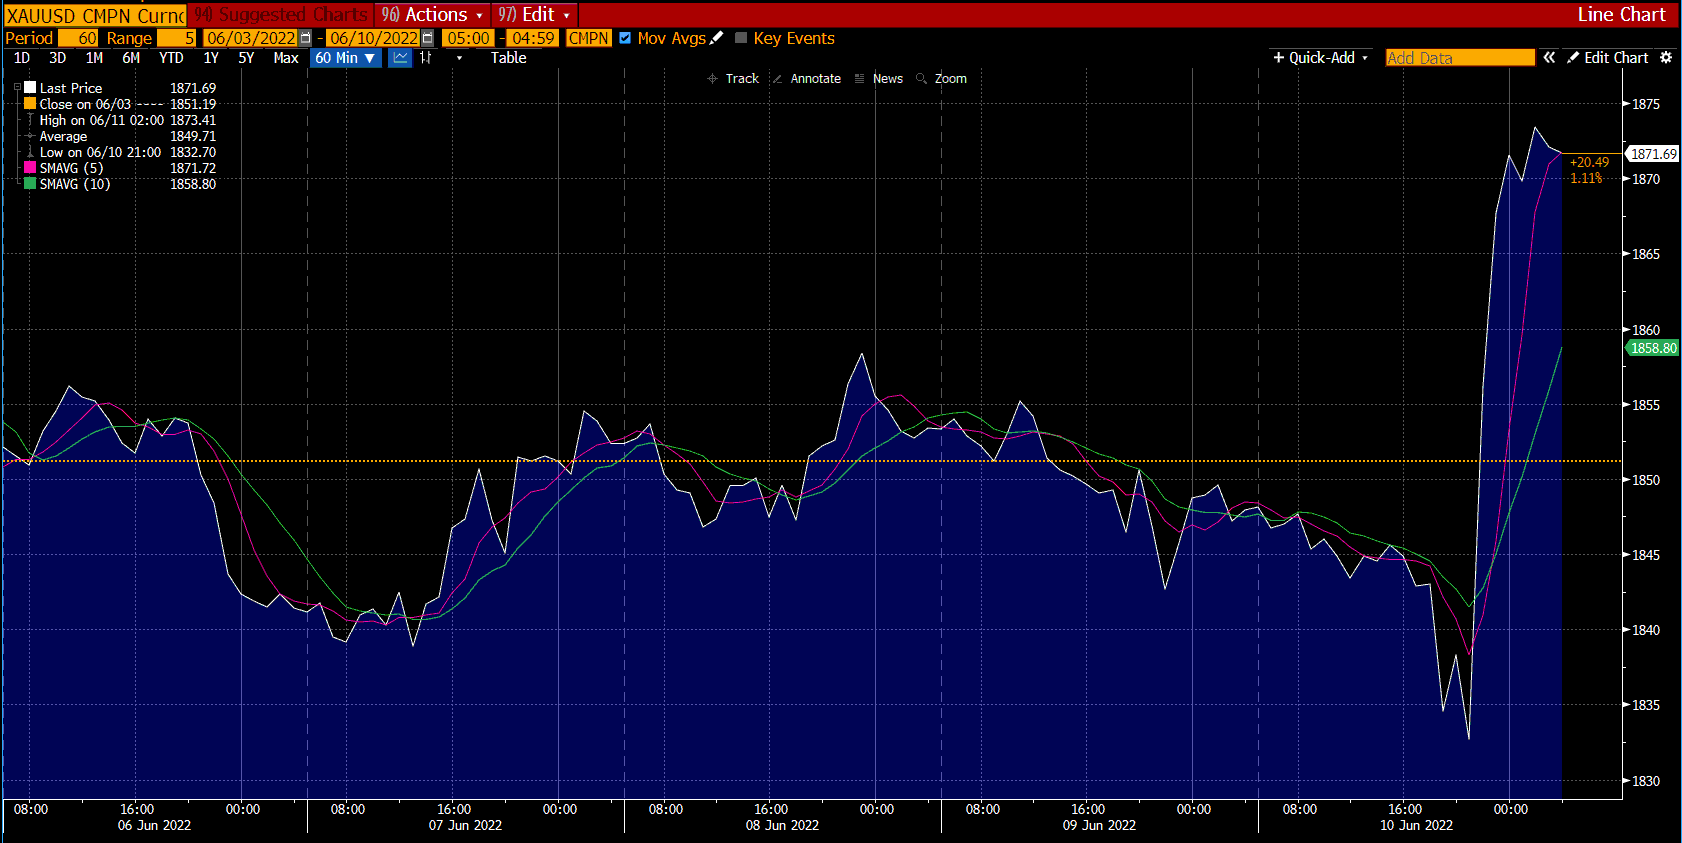Click the double-chevron collapse icon
The width and height of the screenshot is (1682, 843).
[1549, 58]
